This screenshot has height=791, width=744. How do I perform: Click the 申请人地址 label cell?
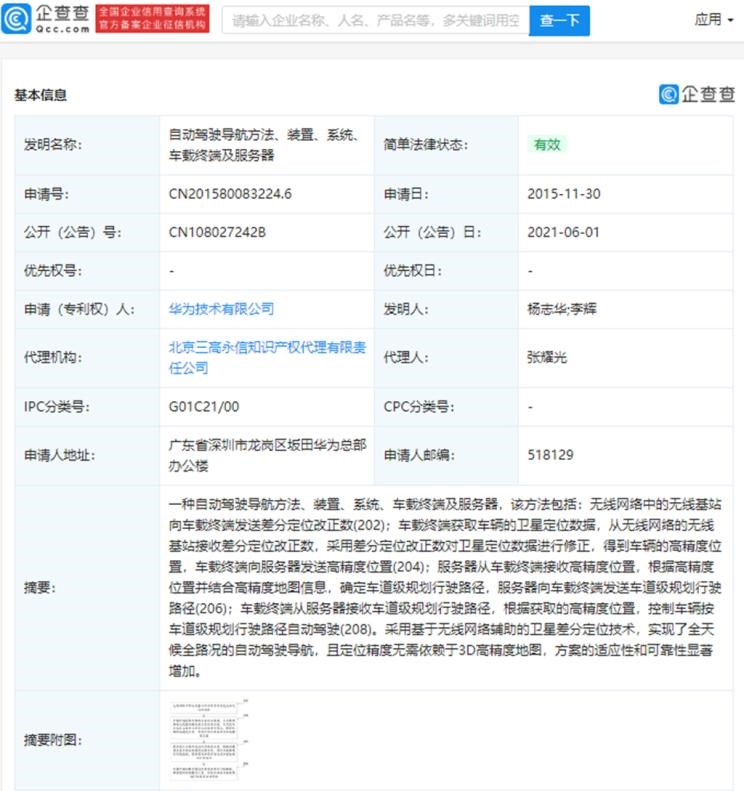tap(87, 456)
